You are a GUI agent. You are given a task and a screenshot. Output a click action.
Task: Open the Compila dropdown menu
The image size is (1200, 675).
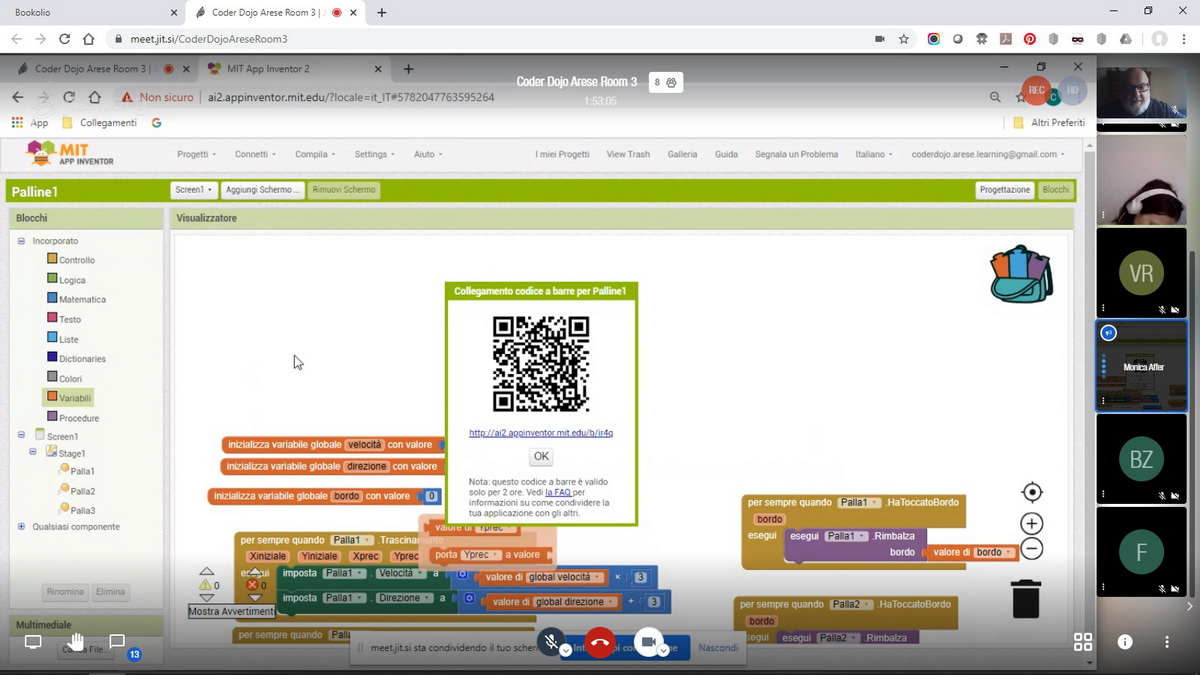click(315, 154)
